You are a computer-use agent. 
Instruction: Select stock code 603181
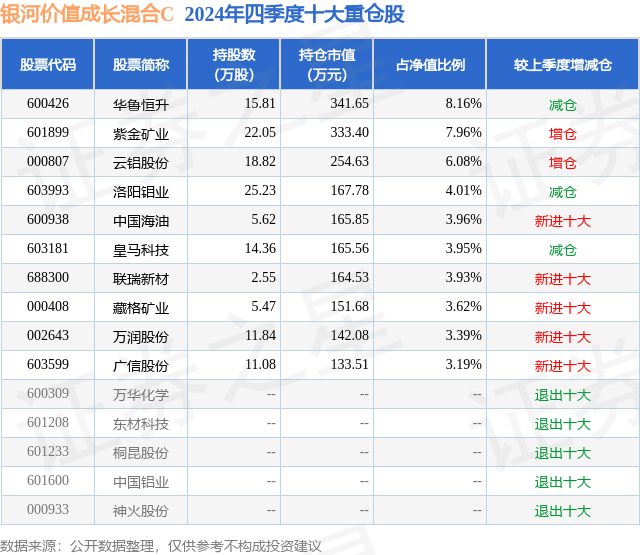[48, 249]
